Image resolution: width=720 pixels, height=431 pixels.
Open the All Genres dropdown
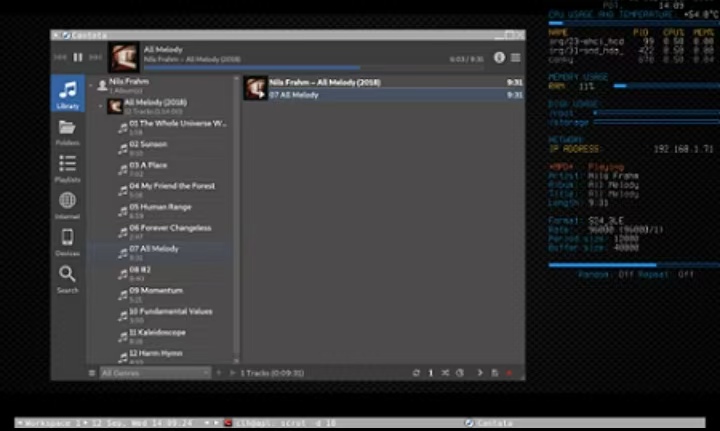click(155, 373)
